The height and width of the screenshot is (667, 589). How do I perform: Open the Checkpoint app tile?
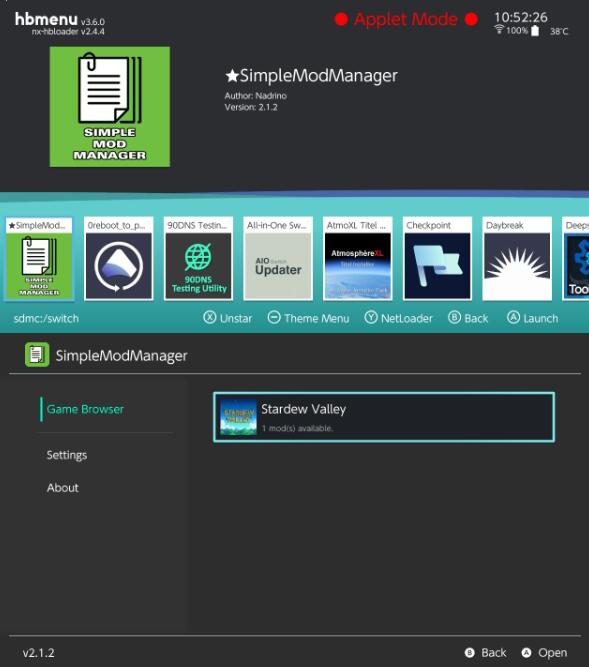click(437, 259)
